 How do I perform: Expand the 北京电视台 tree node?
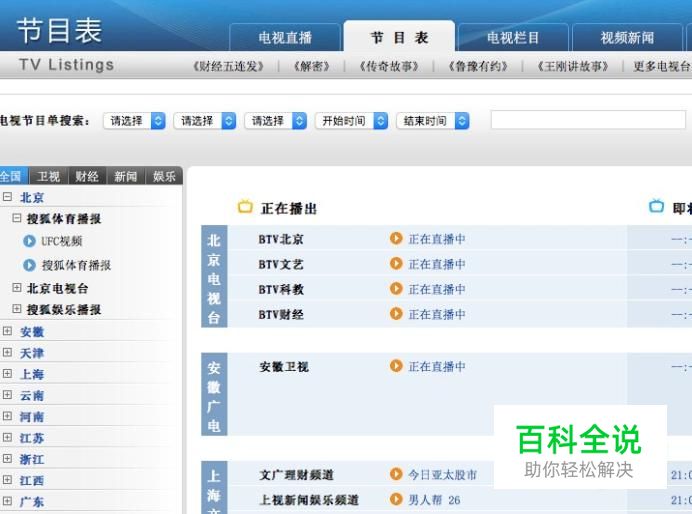pos(17,288)
